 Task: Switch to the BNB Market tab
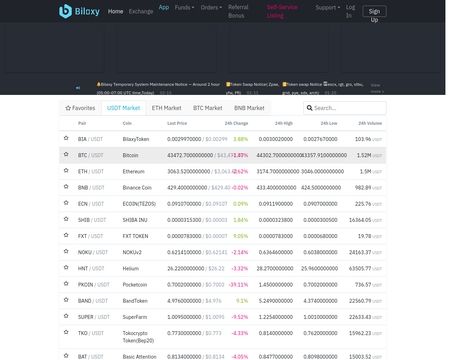(249, 108)
